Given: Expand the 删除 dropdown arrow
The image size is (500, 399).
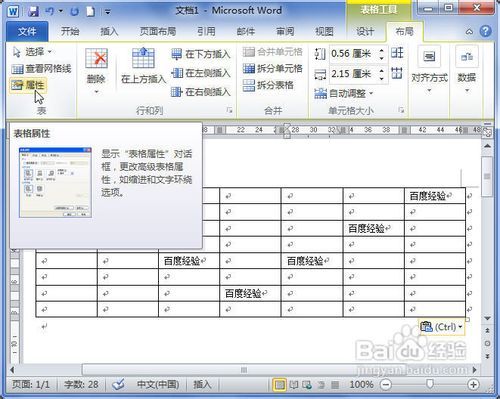Looking at the screenshot, I should 96,91.
